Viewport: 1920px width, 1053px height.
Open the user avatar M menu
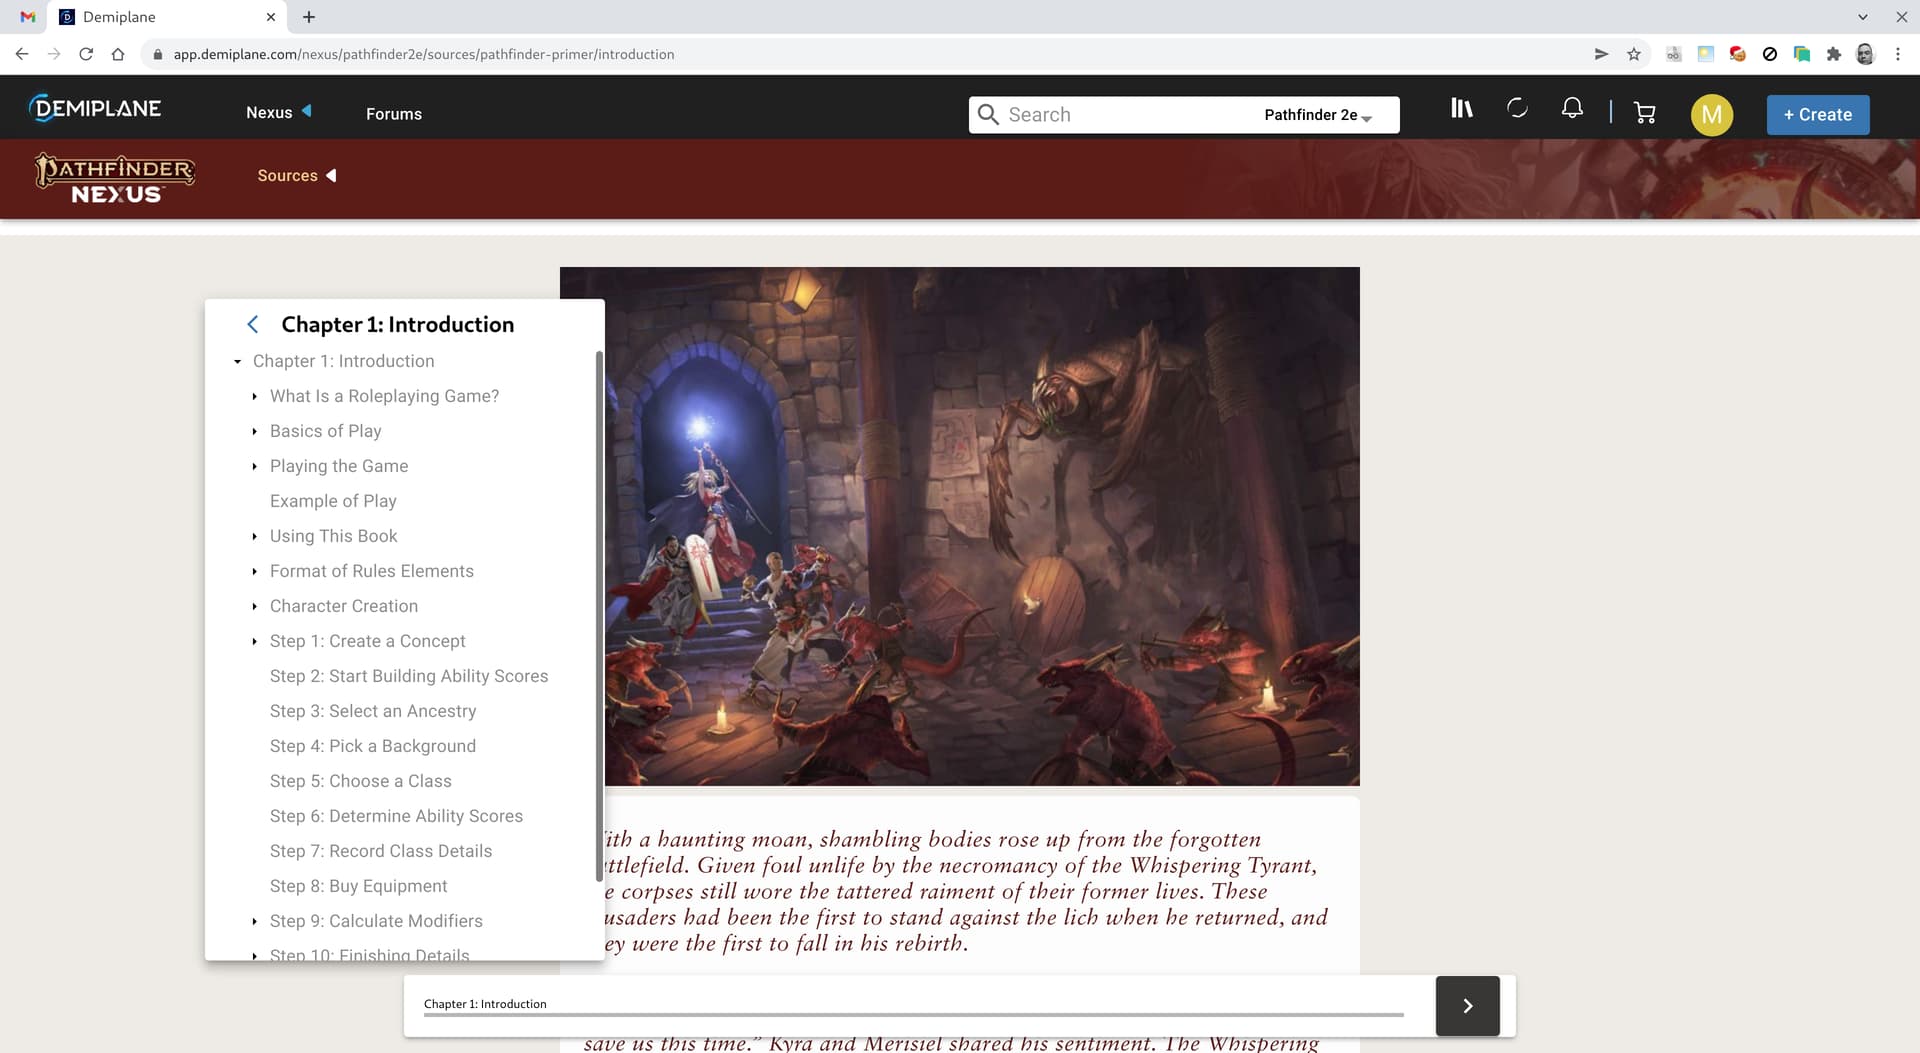pyautogui.click(x=1711, y=114)
